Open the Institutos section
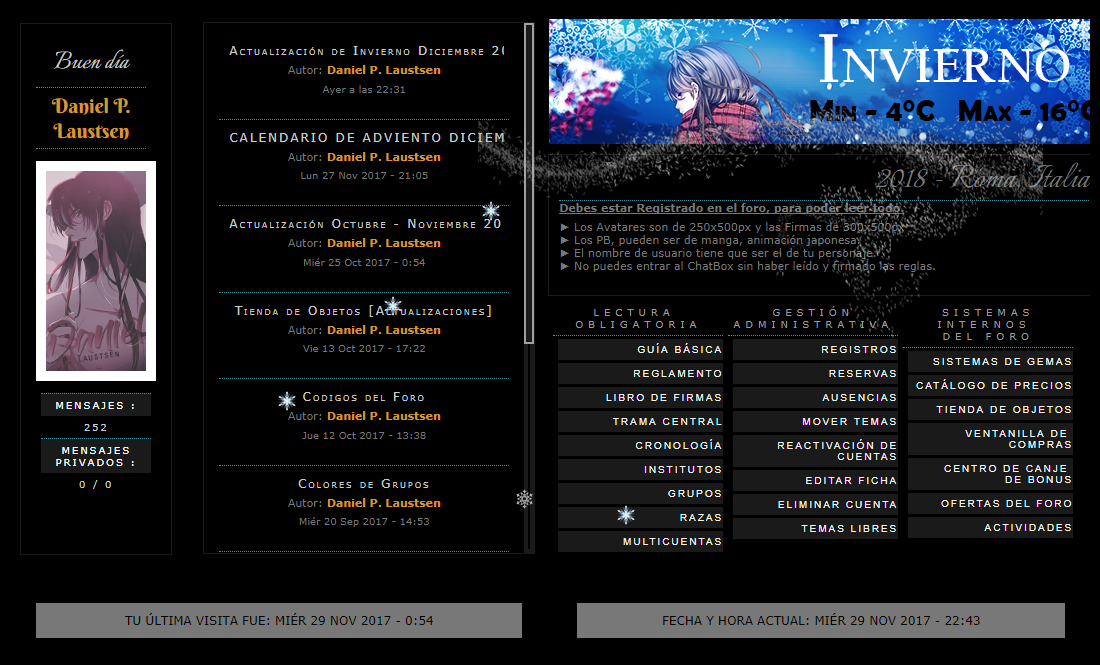Image resolution: width=1100 pixels, height=665 pixels. (640, 469)
